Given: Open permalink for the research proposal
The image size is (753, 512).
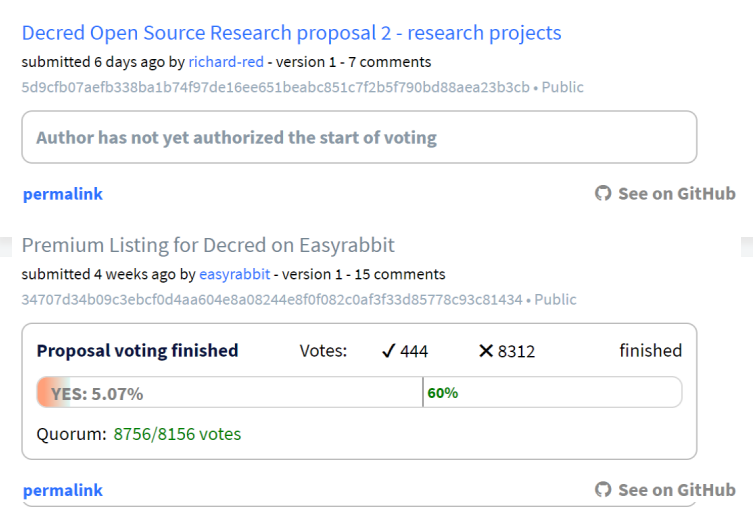Looking at the screenshot, I should coord(63,194).
